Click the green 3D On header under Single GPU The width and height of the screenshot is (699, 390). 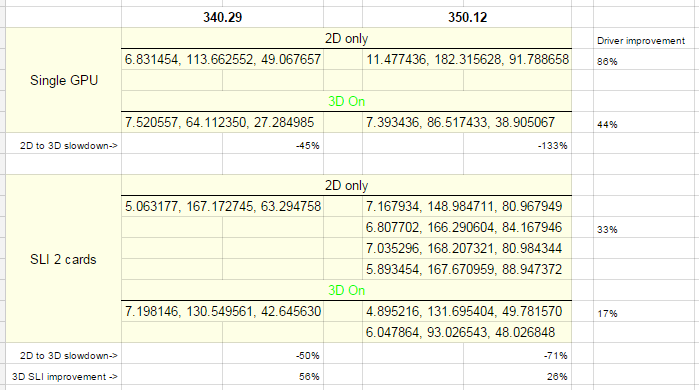tap(346, 101)
